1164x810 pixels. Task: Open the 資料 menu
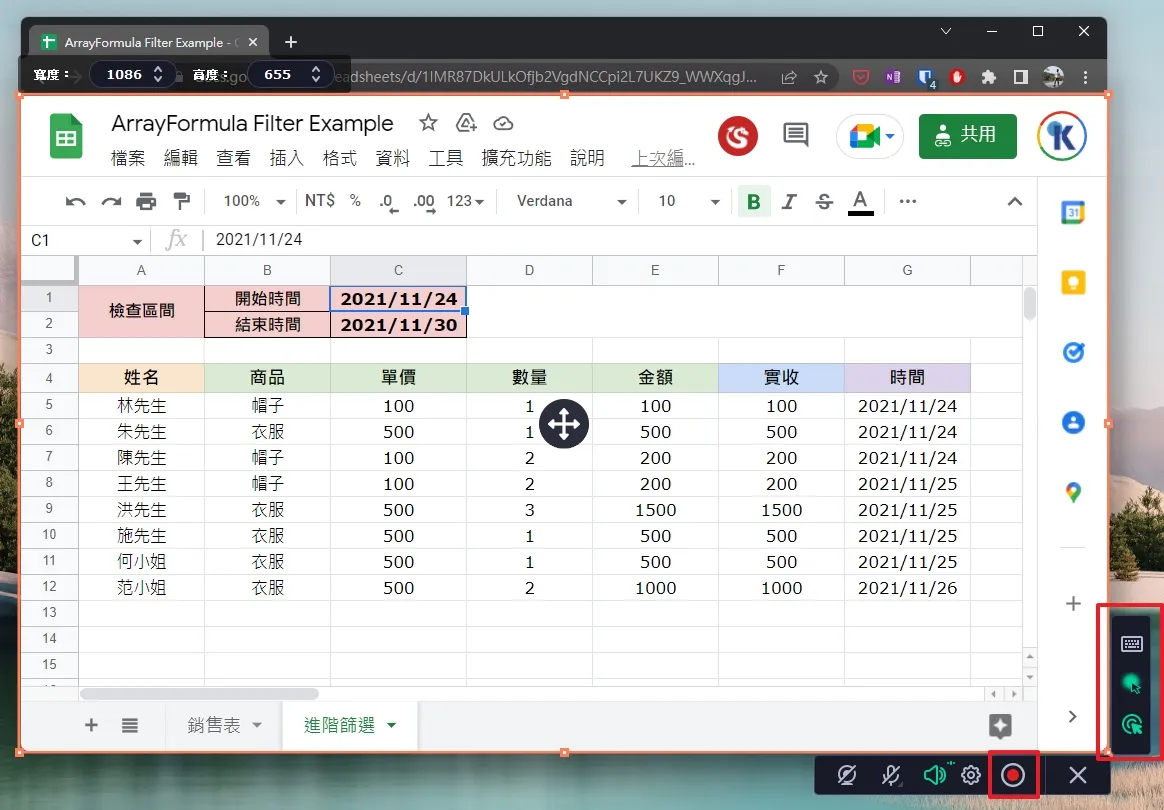[x=393, y=158]
